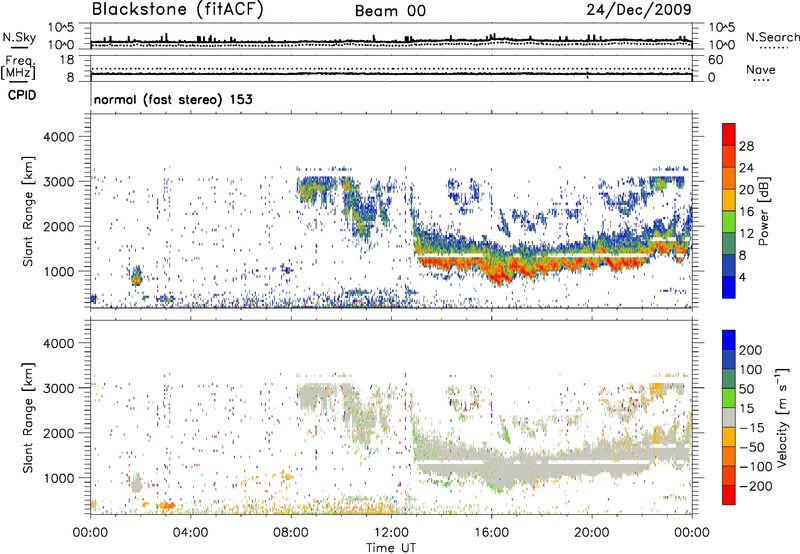
Task: Click the velocity colorbar '50' label
Action: [x=746, y=389]
